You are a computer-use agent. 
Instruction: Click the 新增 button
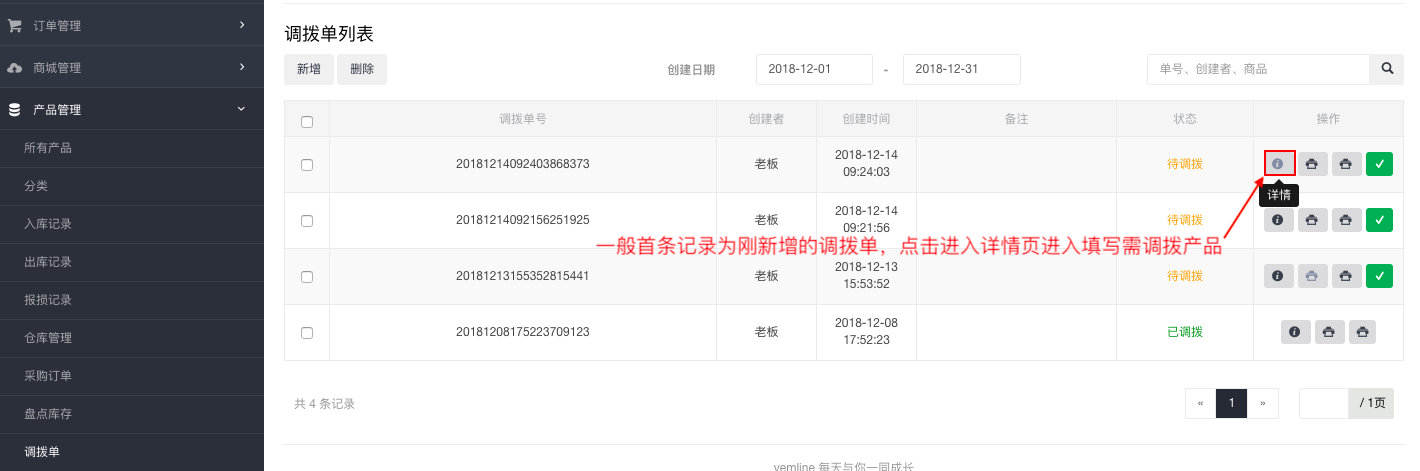(x=309, y=69)
